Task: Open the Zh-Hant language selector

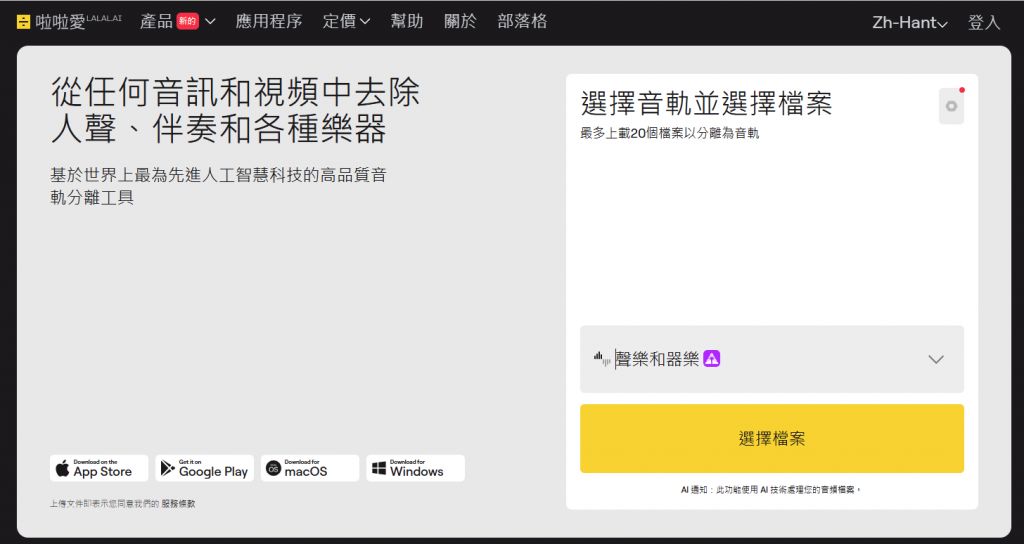Action: pyautogui.click(x=910, y=23)
